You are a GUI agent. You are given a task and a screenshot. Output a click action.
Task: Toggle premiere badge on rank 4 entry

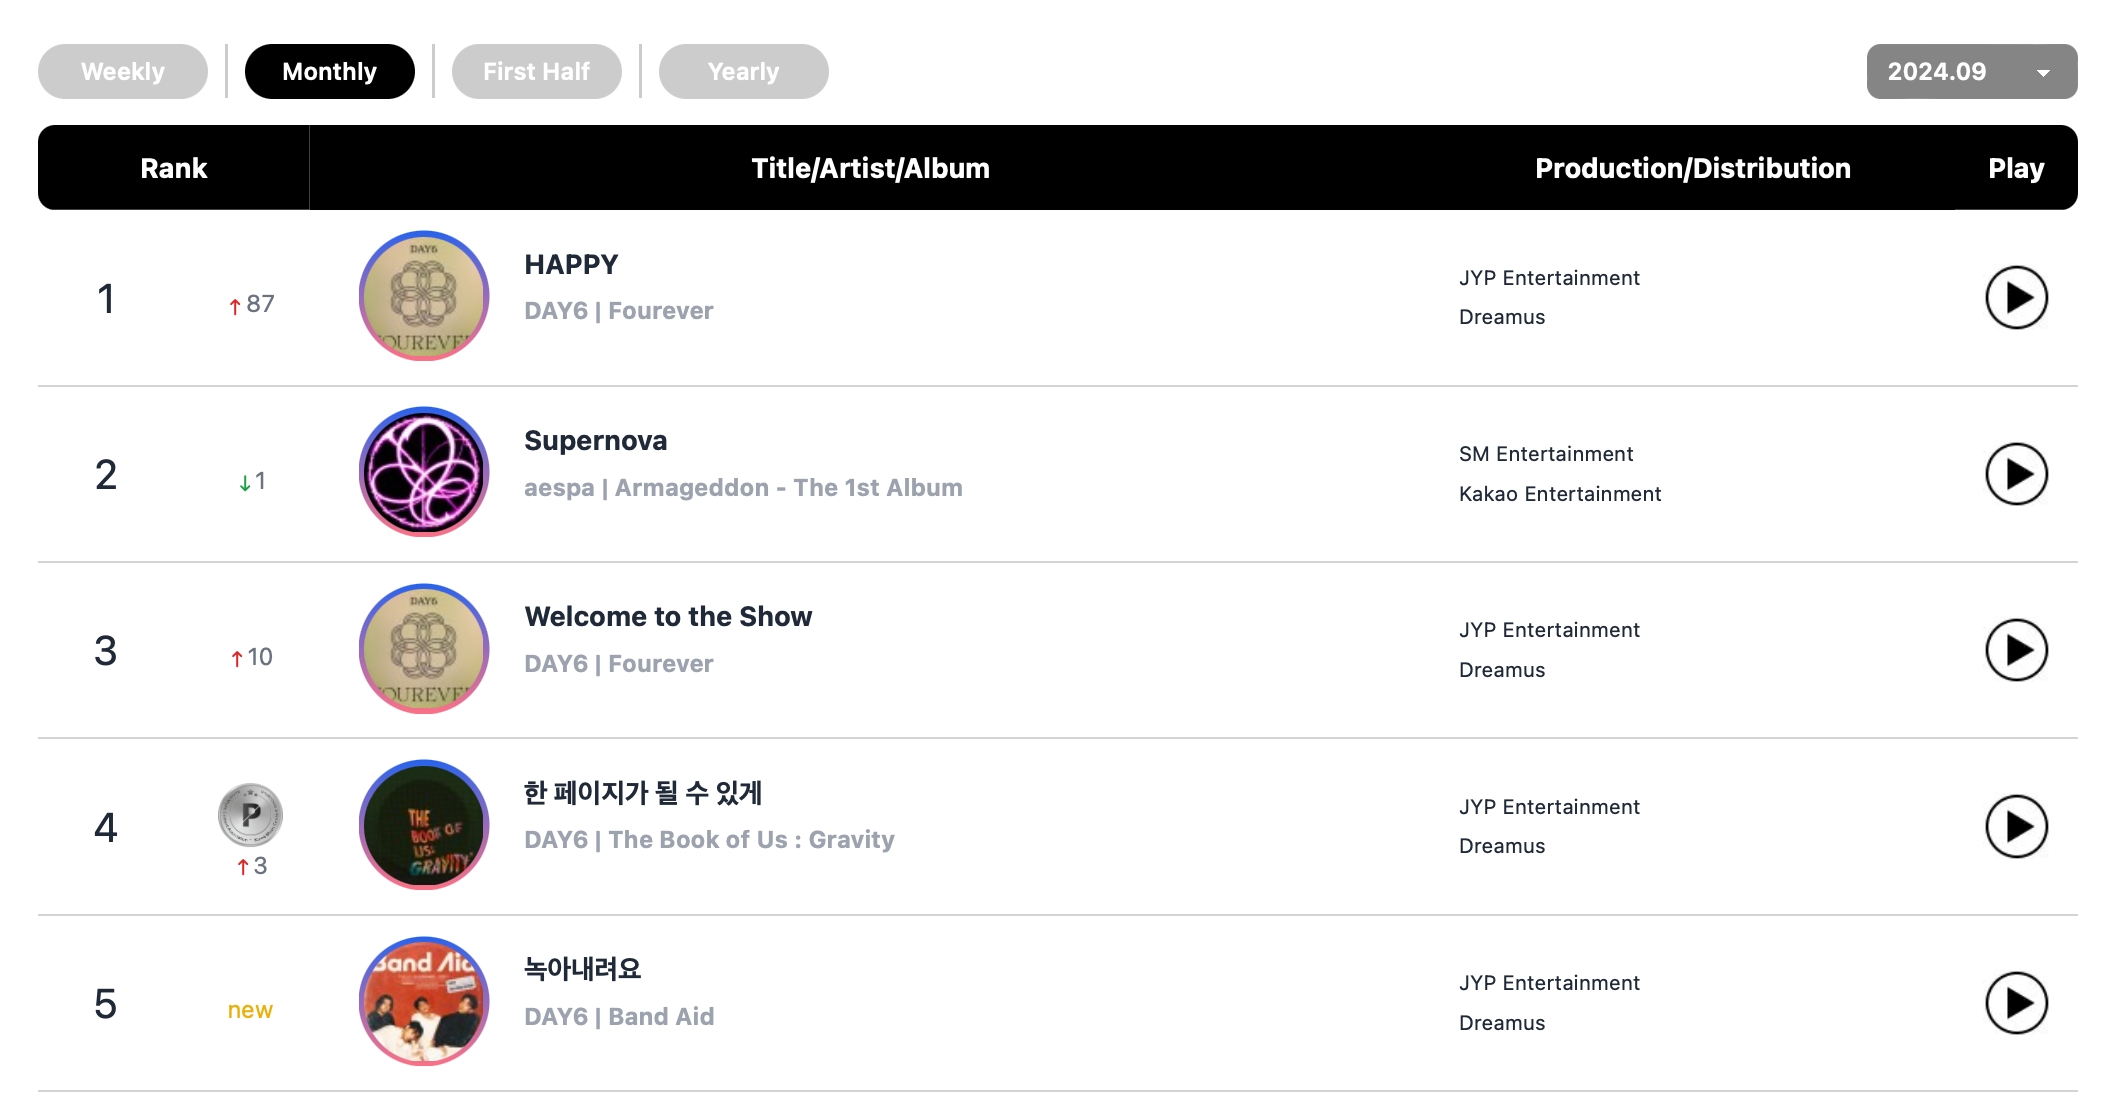[251, 815]
